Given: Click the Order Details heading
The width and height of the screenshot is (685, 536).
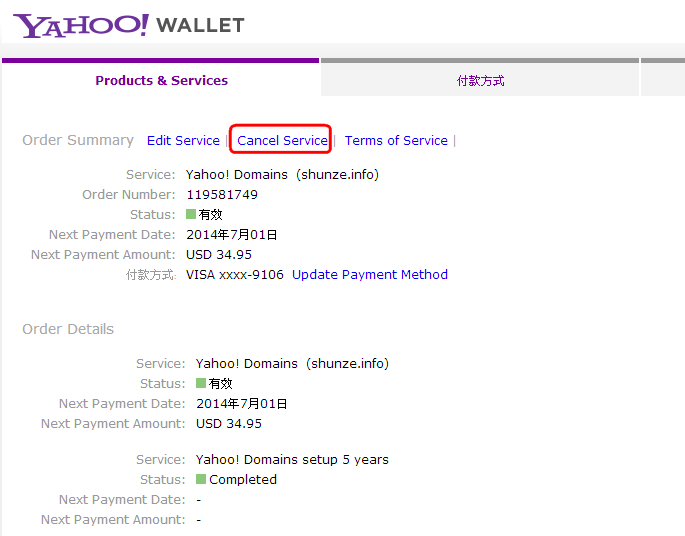Looking at the screenshot, I should click(68, 329).
